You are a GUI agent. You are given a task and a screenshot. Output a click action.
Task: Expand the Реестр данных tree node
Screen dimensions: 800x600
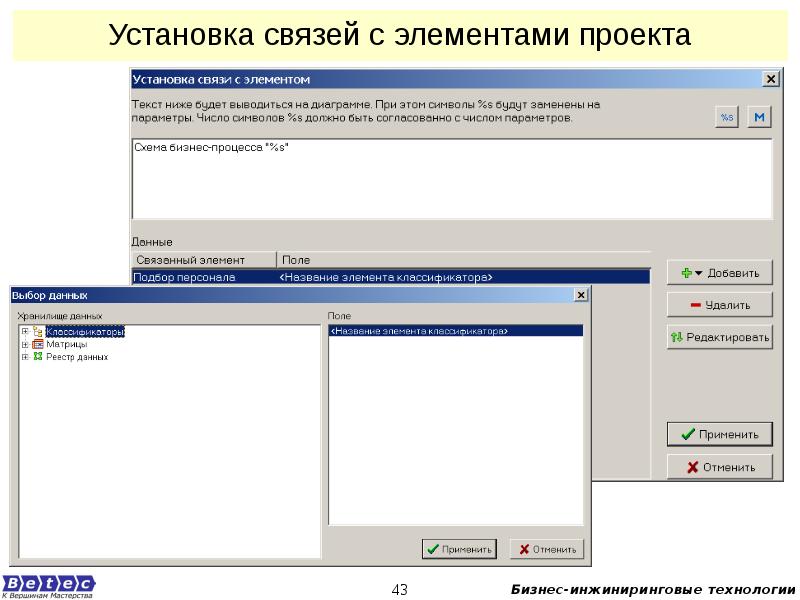24,356
